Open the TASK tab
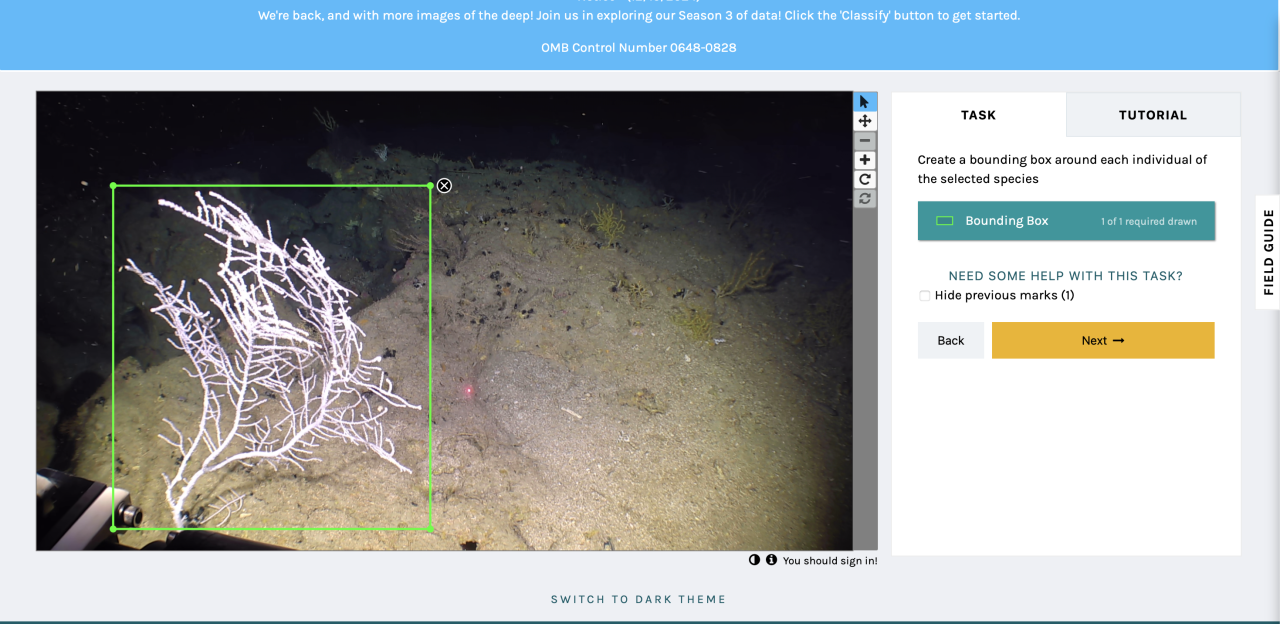Viewport: 1280px width, 624px height. [979, 115]
